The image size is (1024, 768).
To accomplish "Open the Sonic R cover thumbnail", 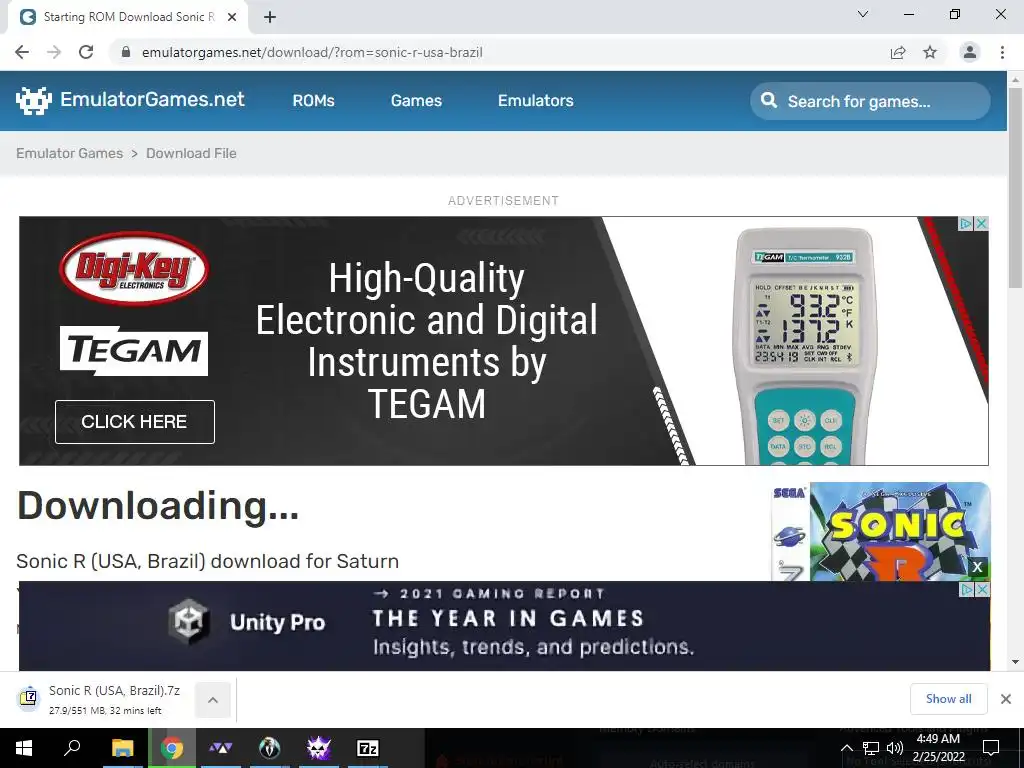I will pos(881,531).
